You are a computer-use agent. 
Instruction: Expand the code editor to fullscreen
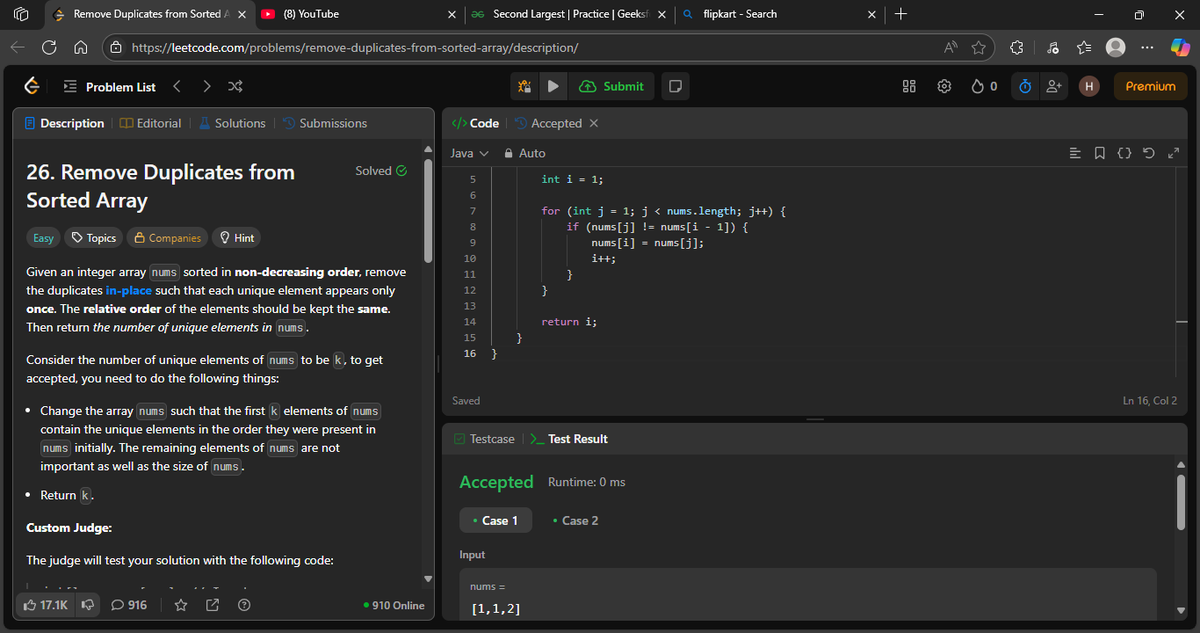click(1175, 153)
